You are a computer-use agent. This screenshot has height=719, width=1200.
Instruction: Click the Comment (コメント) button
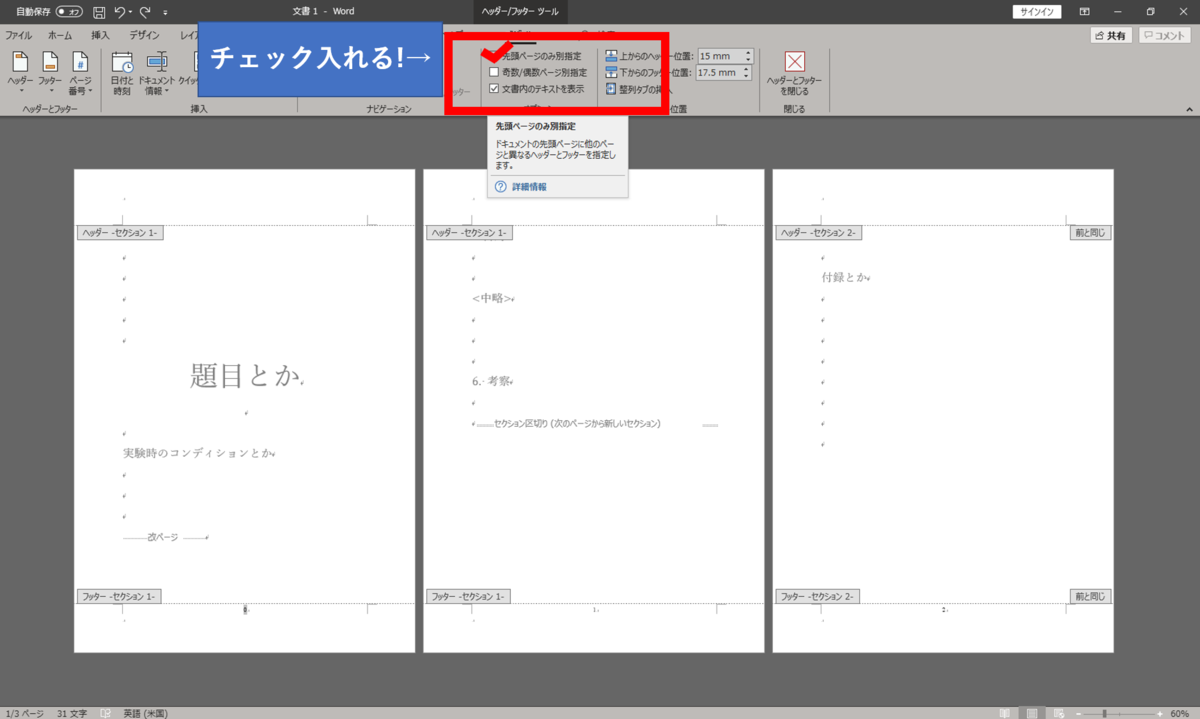pyautogui.click(x=1164, y=35)
